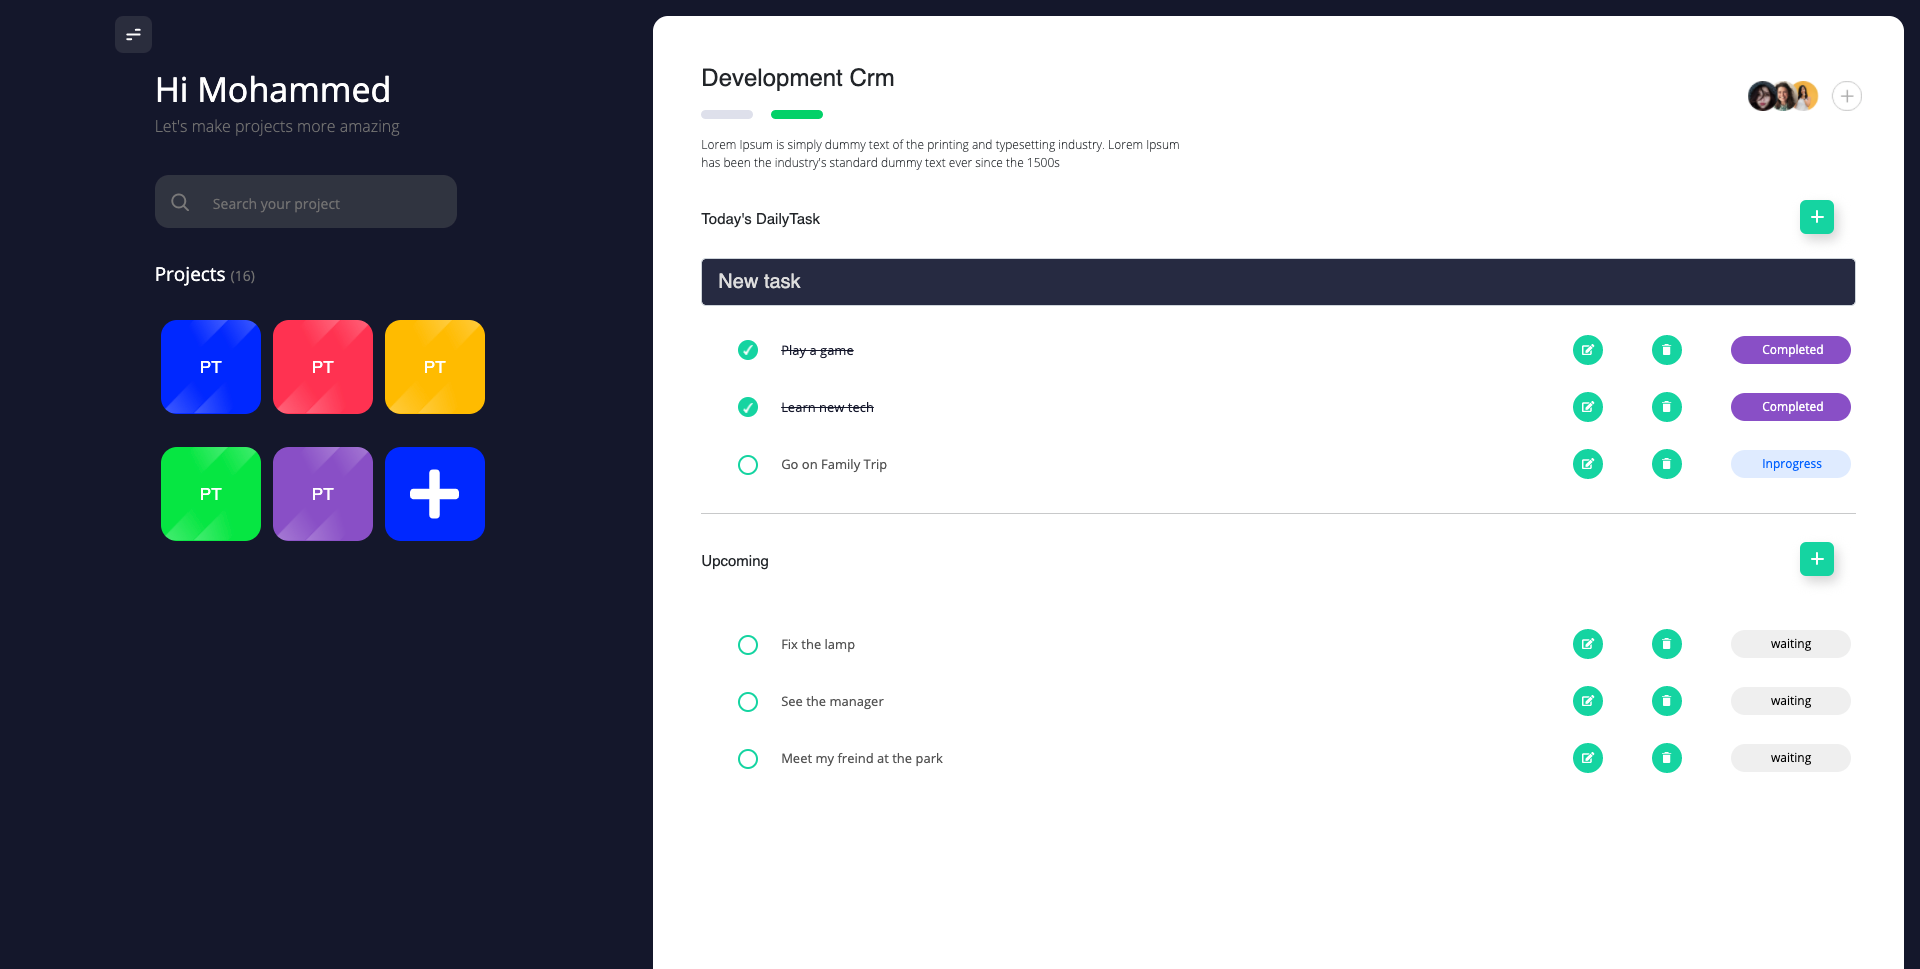
Task: Add a new project with the blue plus tile
Action: tap(435, 494)
